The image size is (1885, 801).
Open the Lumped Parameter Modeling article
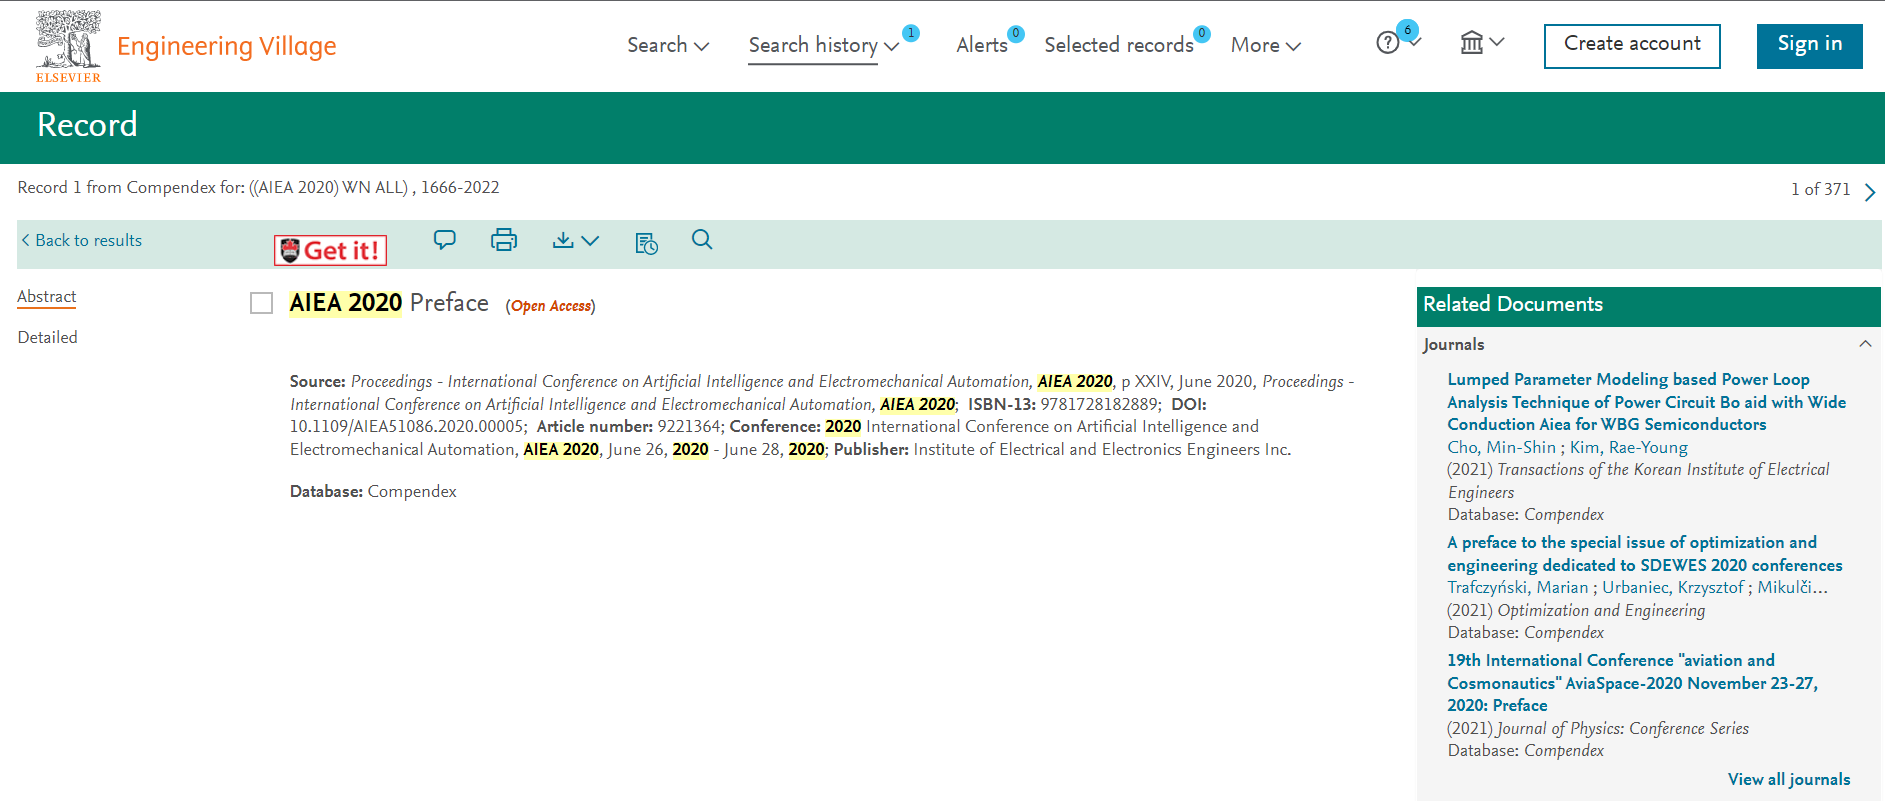(x=1646, y=402)
